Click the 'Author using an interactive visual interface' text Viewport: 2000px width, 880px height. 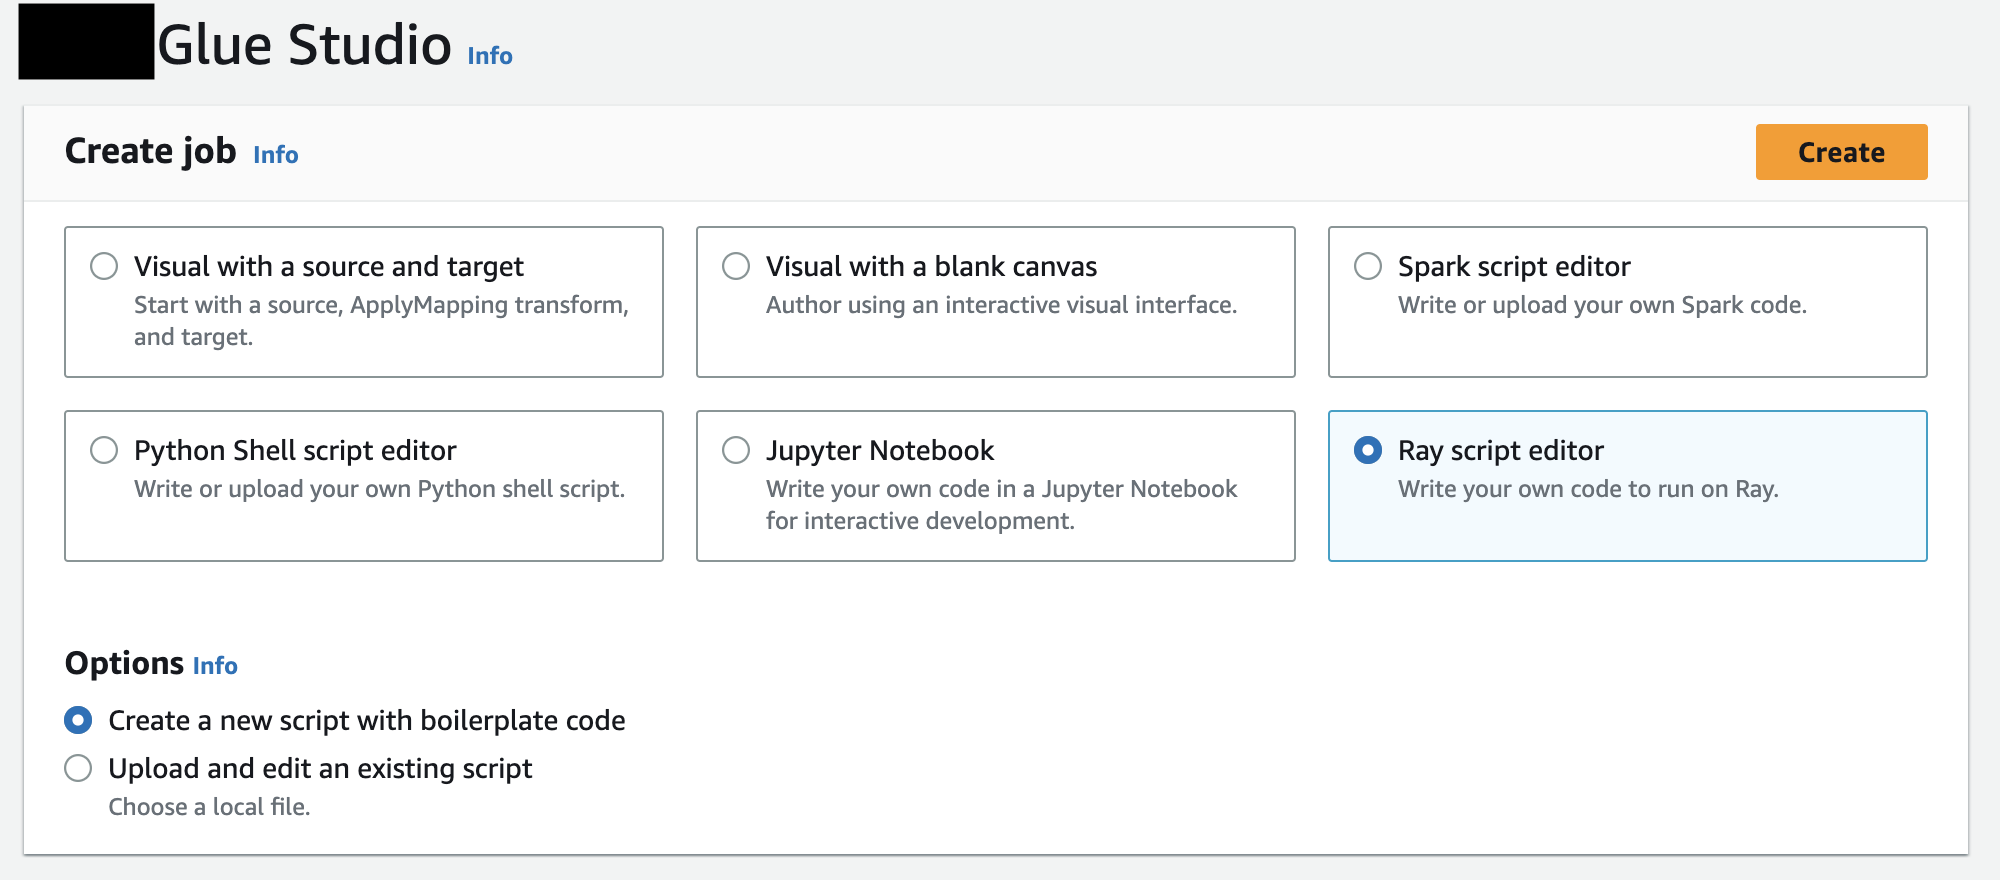tap(1001, 305)
